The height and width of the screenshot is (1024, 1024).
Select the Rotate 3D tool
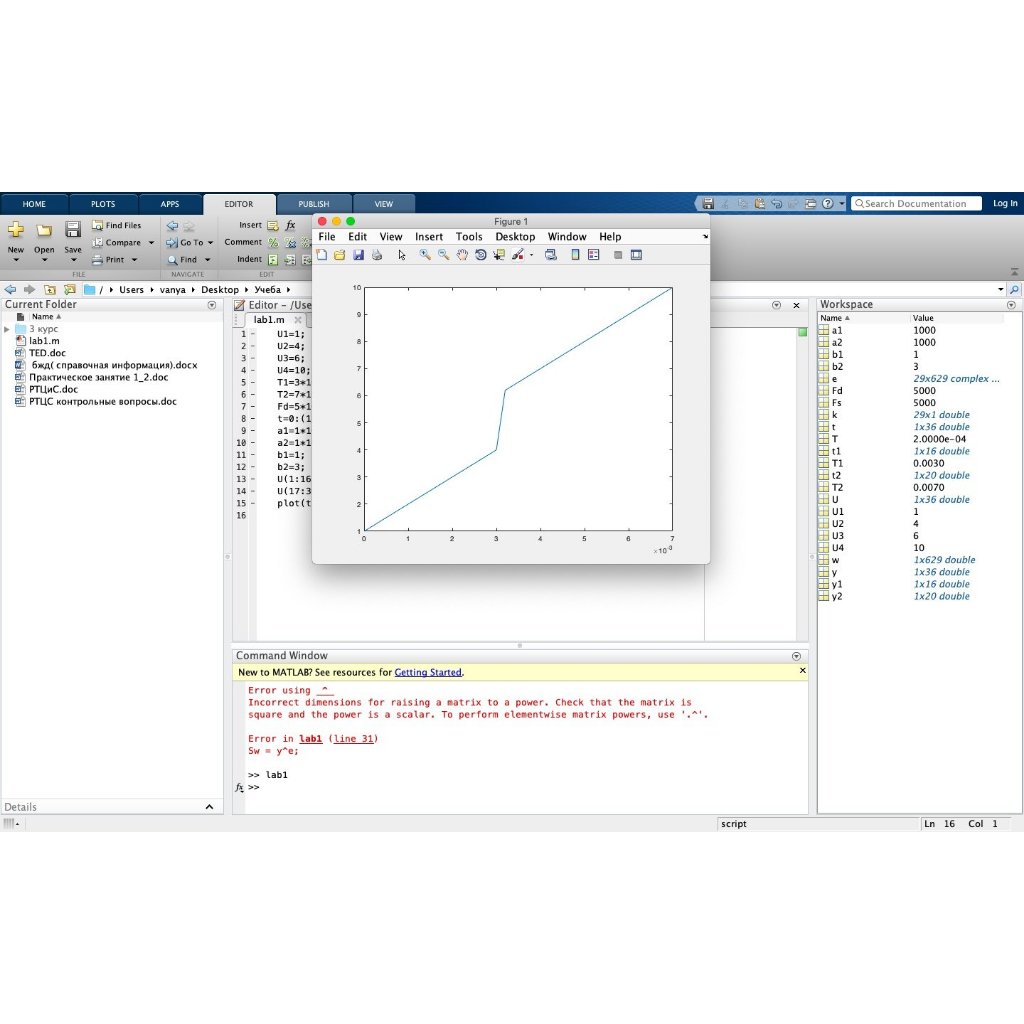point(481,255)
